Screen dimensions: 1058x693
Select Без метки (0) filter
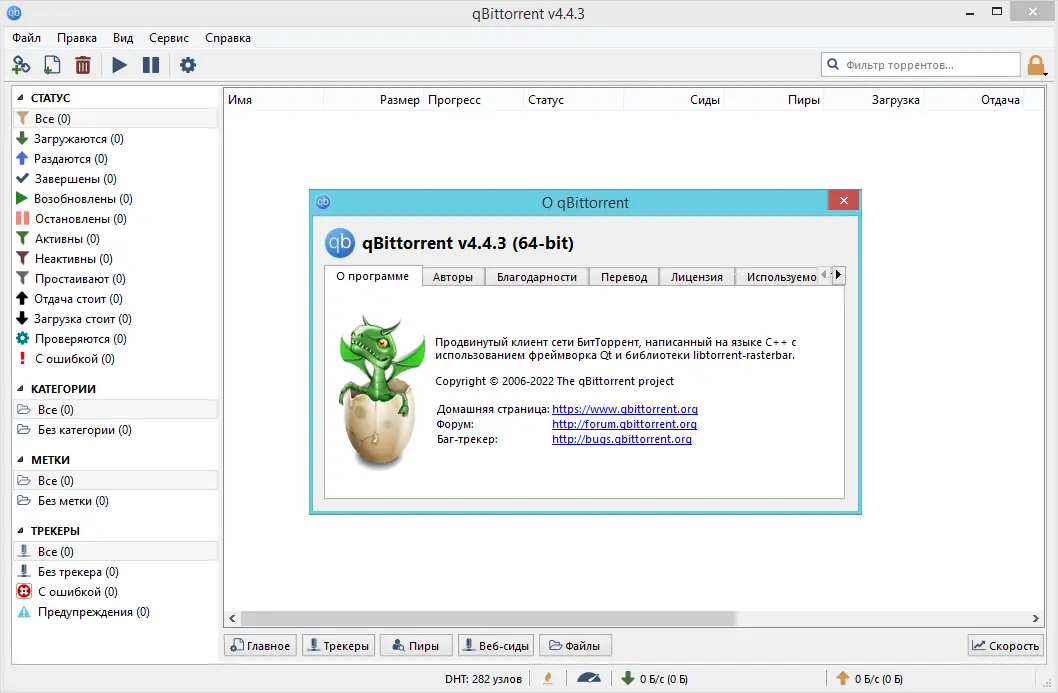[x=115, y=501]
